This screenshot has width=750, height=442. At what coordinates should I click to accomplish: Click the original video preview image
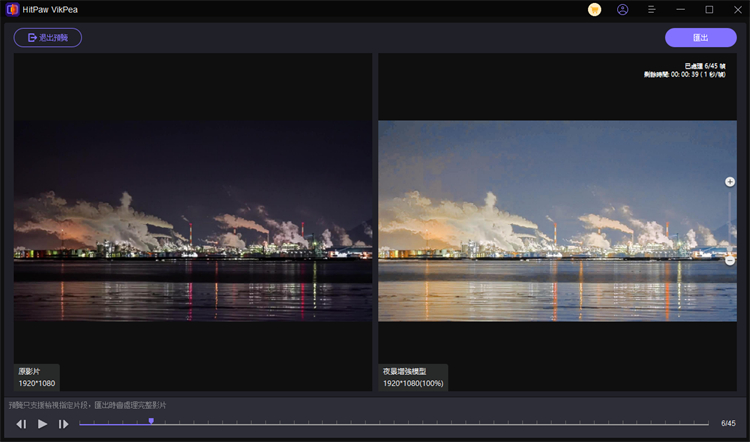(x=193, y=221)
